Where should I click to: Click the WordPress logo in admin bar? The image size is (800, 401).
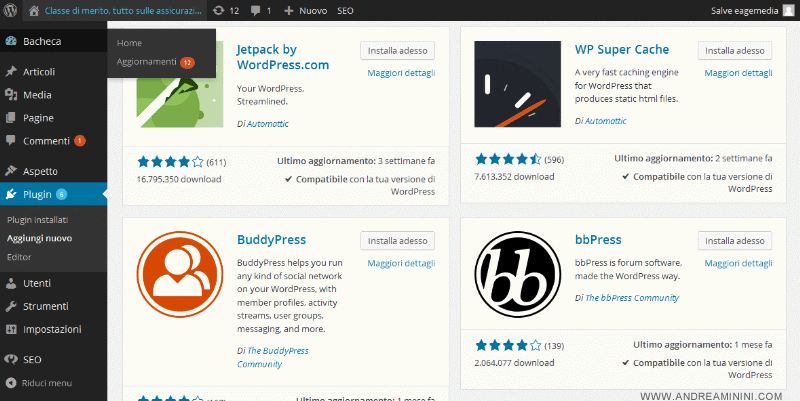(10, 10)
